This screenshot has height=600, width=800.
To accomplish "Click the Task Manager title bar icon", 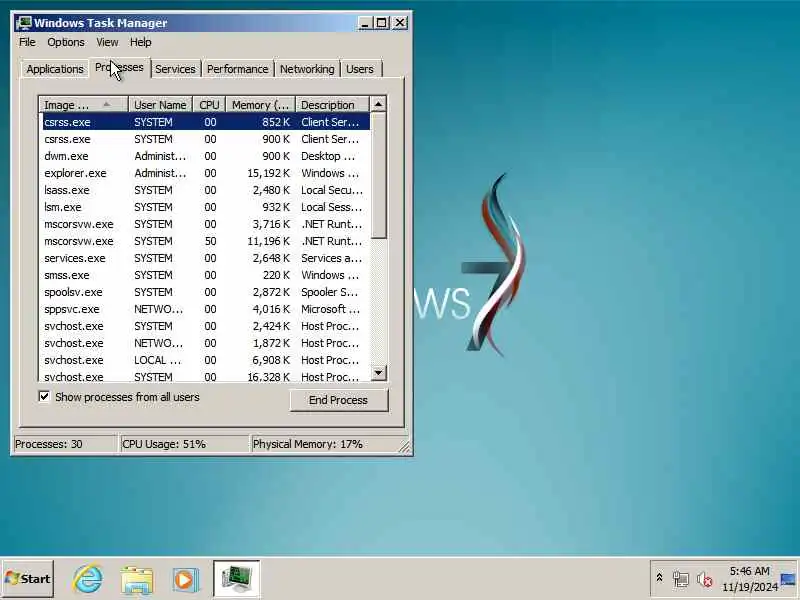I will tap(23, 23).
